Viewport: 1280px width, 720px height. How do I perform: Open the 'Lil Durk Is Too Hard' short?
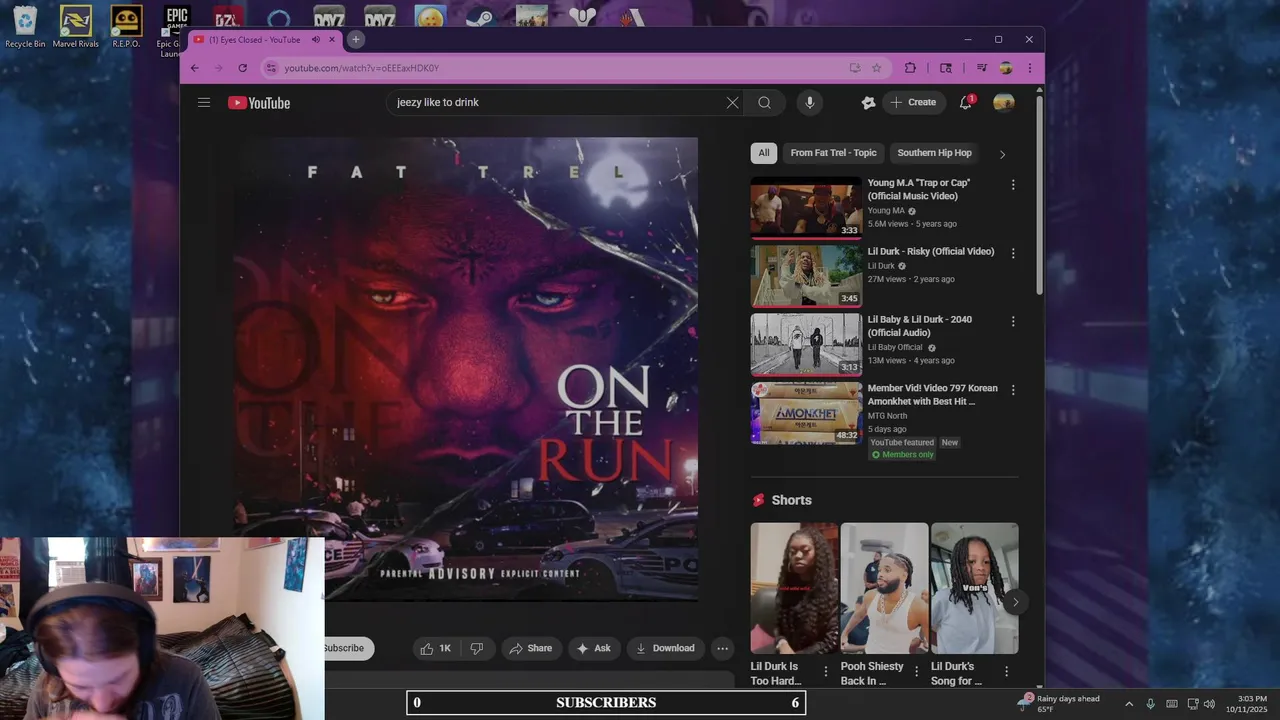794,588
